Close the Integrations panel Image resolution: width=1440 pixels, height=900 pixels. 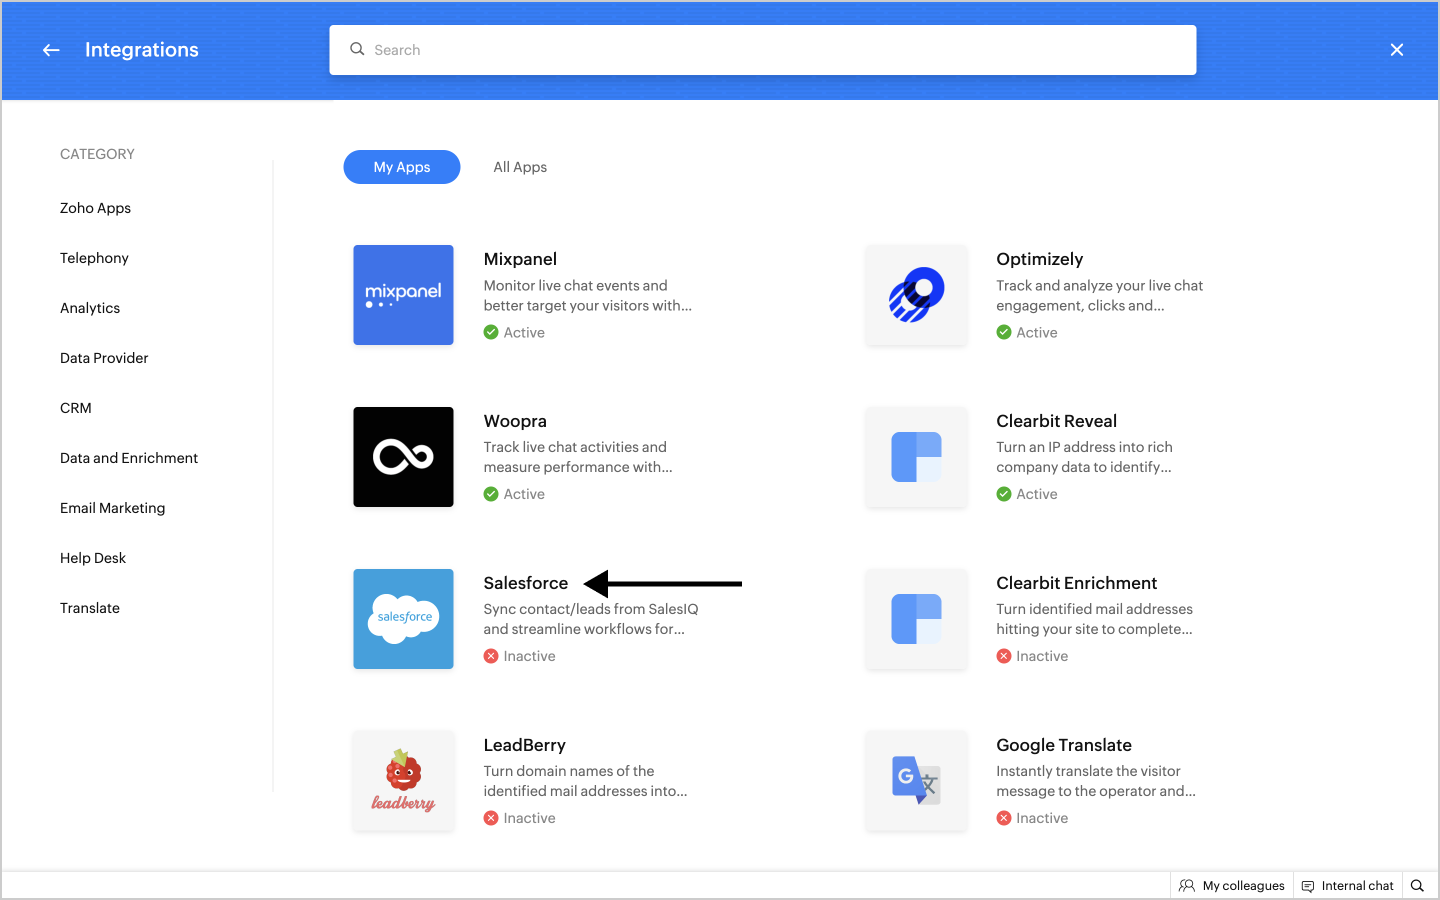coord(1397,50)
